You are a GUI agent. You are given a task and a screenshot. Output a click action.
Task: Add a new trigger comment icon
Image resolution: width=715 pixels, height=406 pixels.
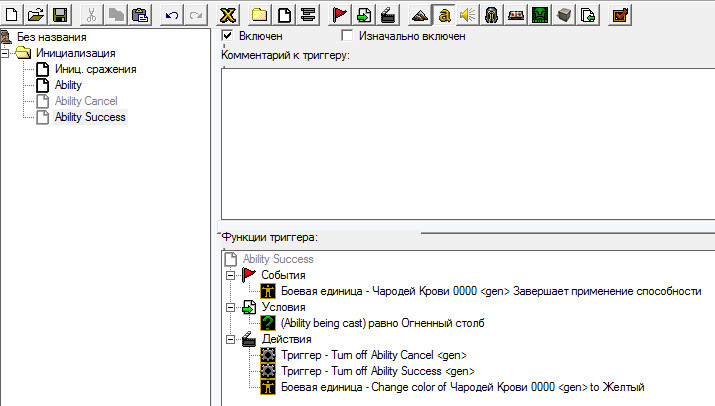click(308, 15)
